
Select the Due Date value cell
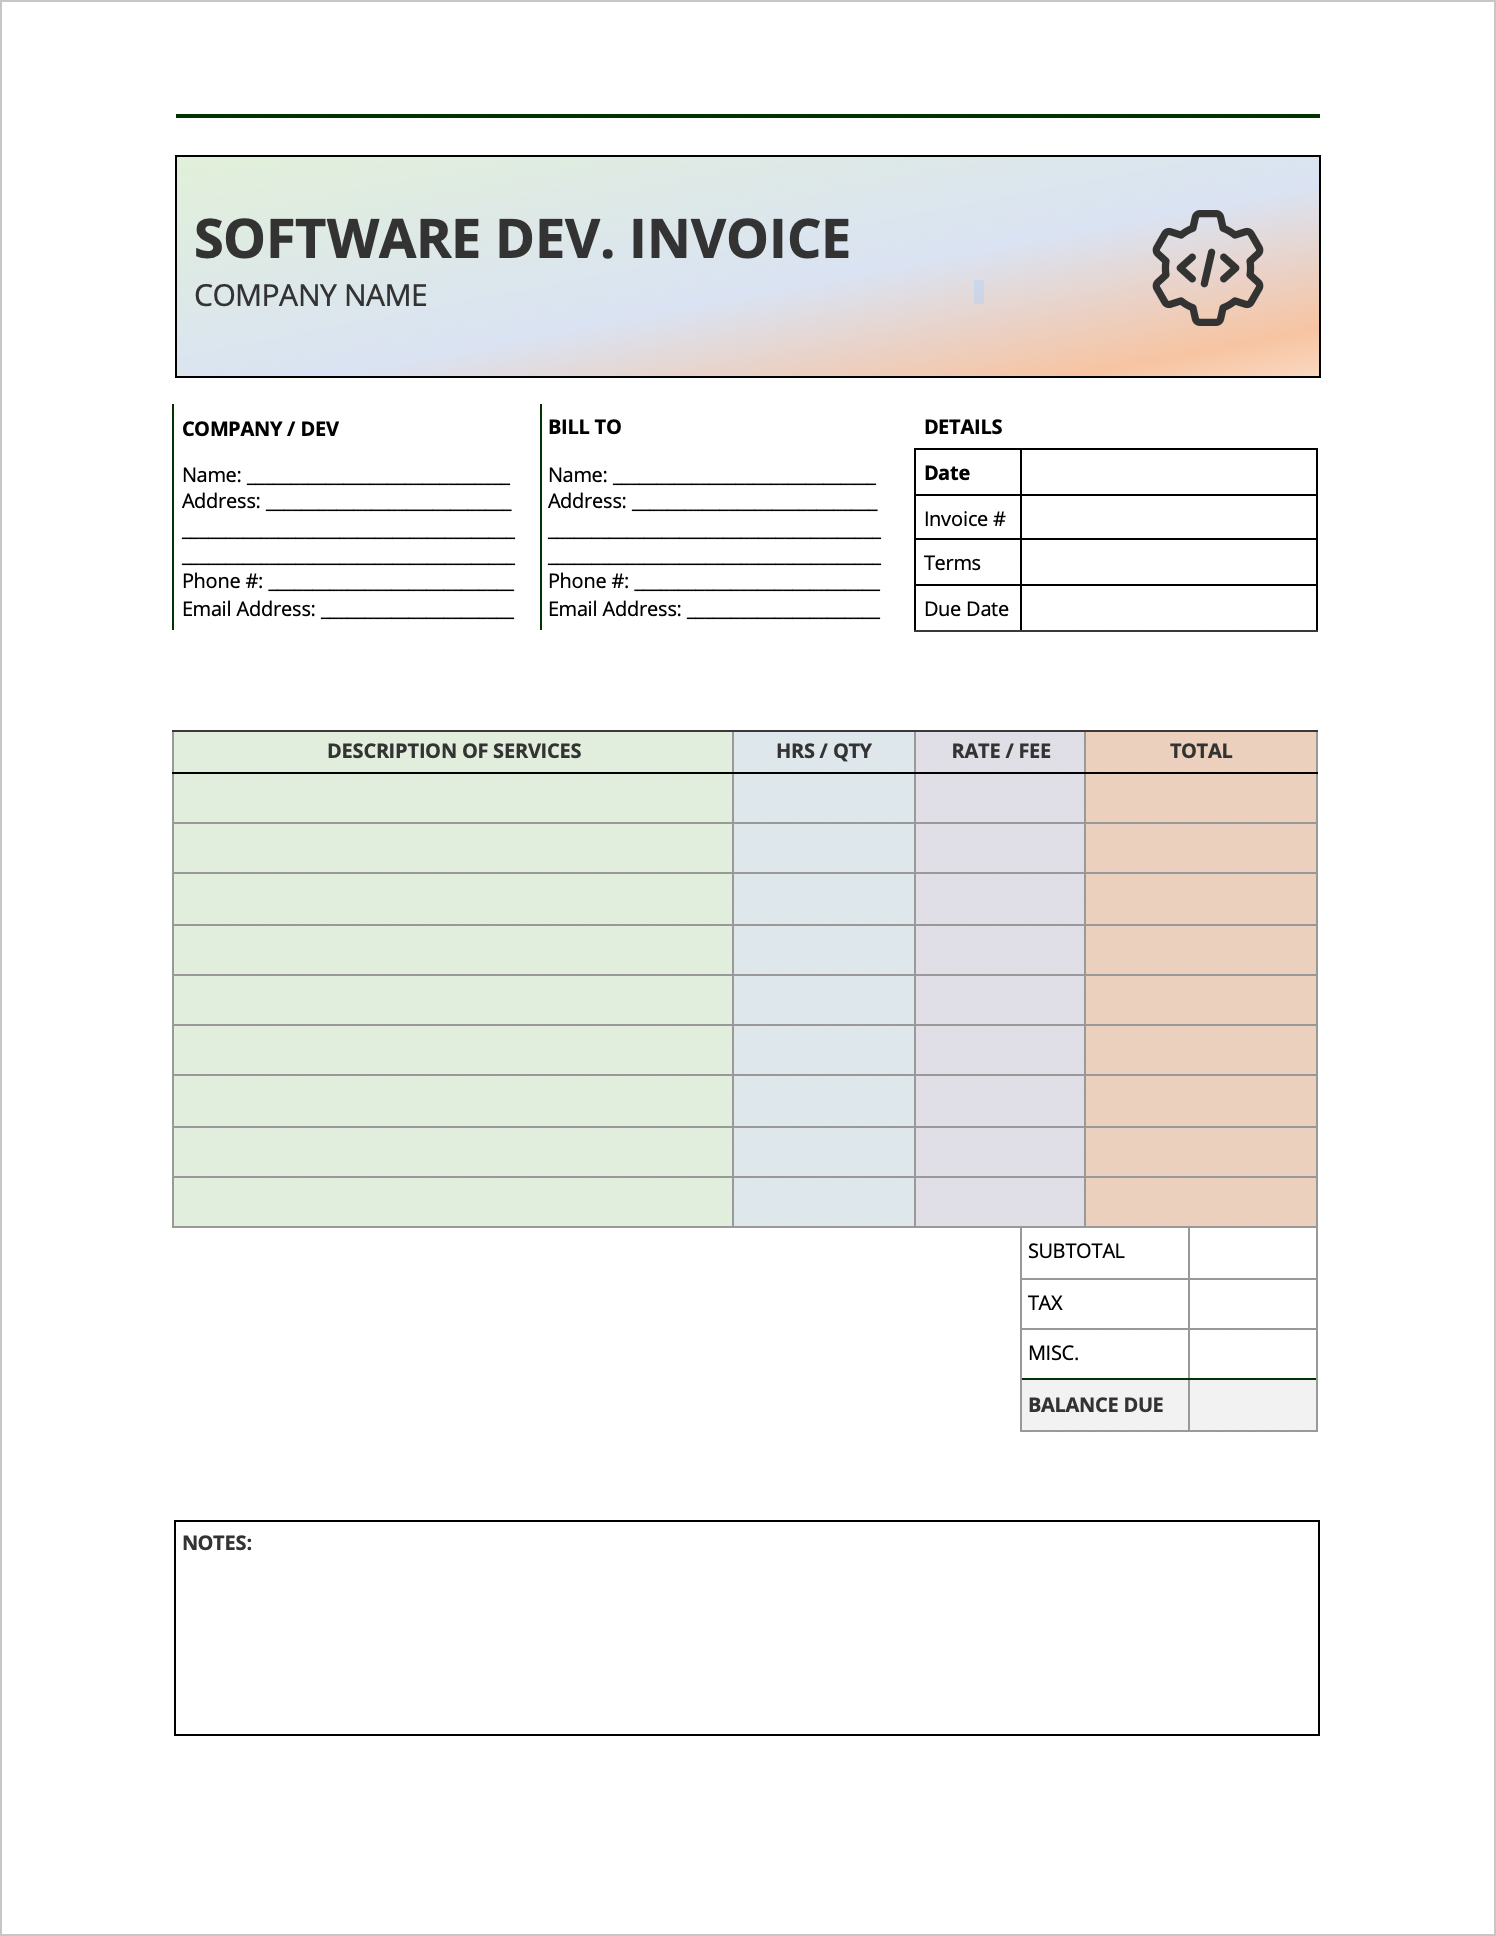pyautogui.click(x=1168, y=608)
